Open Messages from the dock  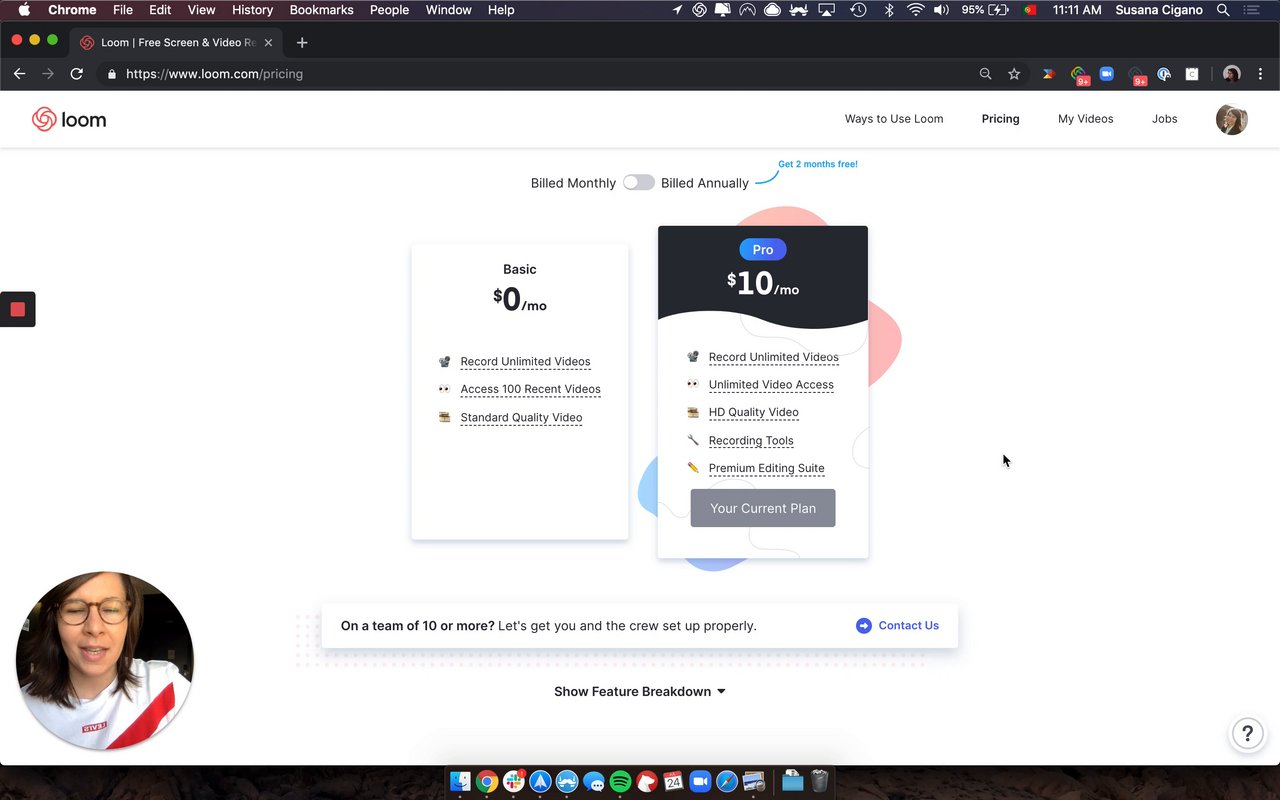click(593, 781)
